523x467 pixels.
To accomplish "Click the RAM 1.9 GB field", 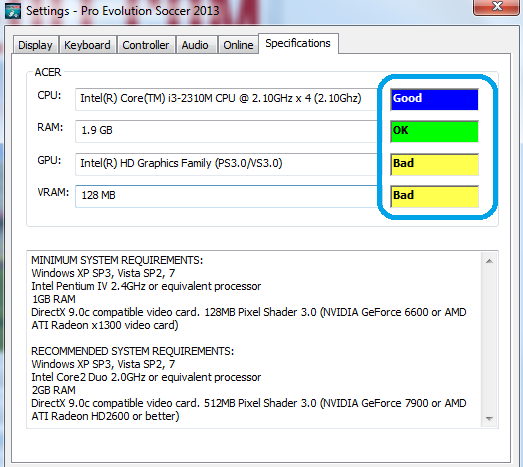I will (226, 131).
